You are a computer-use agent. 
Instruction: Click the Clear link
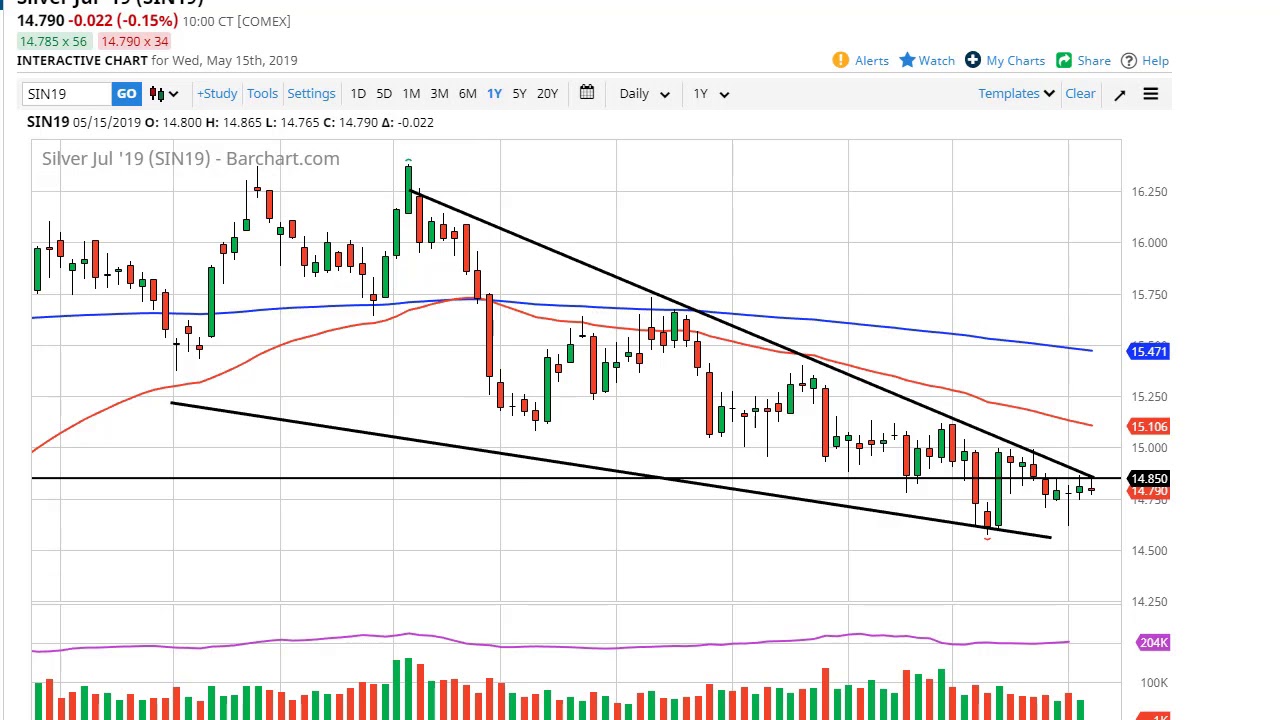click(1080, 94)
